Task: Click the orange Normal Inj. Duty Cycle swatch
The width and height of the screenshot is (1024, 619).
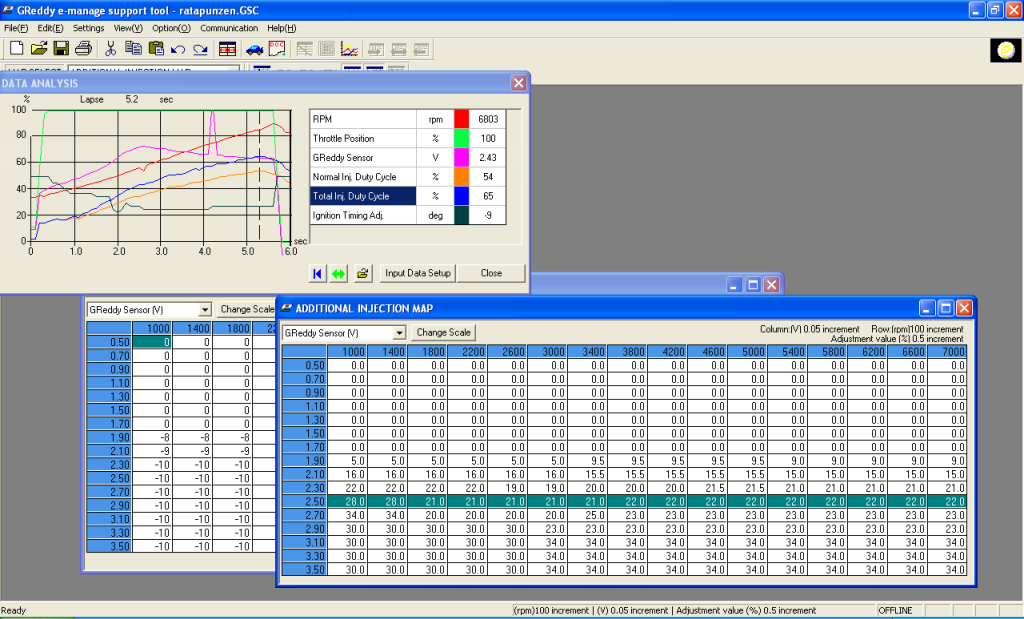Action: click(x=461, y=177)
